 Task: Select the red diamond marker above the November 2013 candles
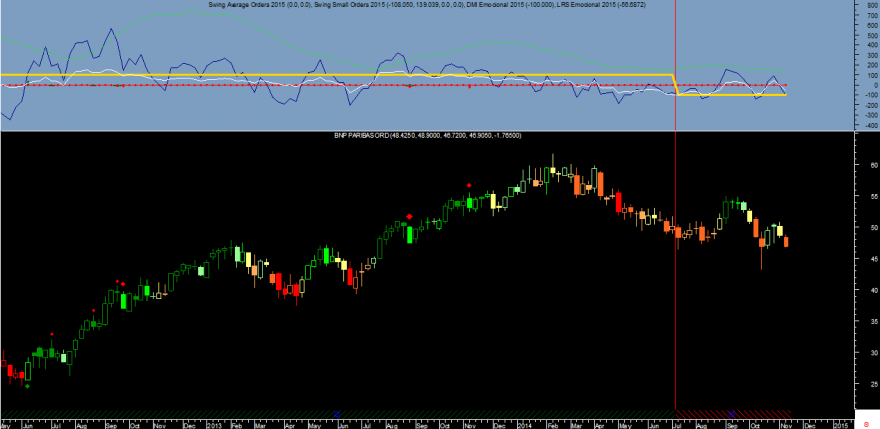(x=469, y=185)
